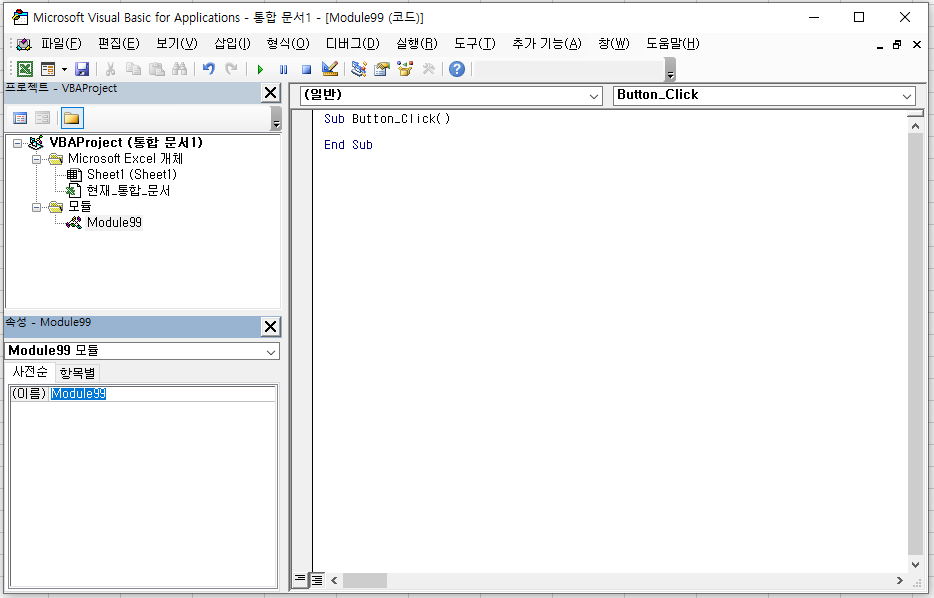Open the Module99 모듈 object dropdown
The image size is (934, 598).
pyautogui.click(x=271, y=351)
